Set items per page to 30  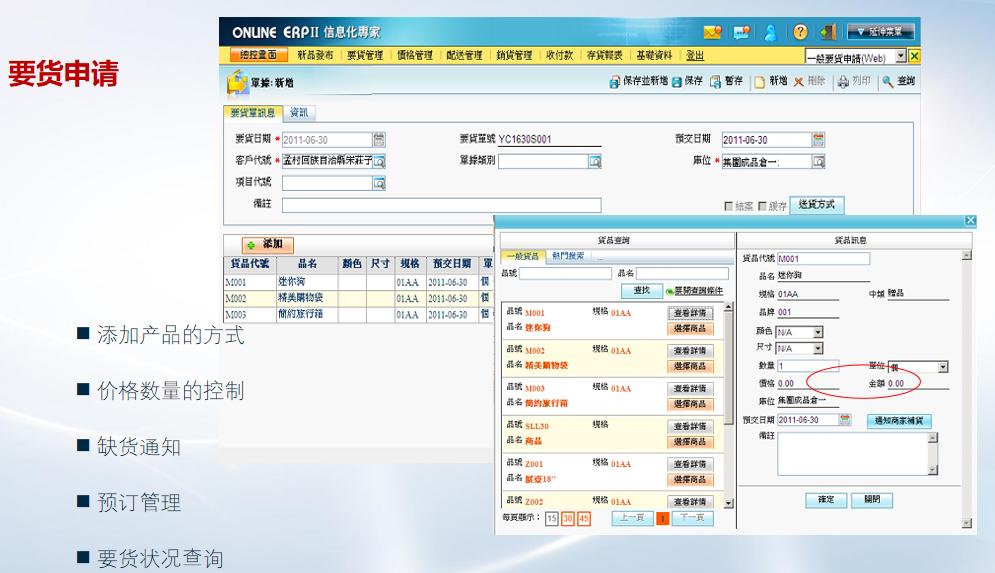point(567,518)
